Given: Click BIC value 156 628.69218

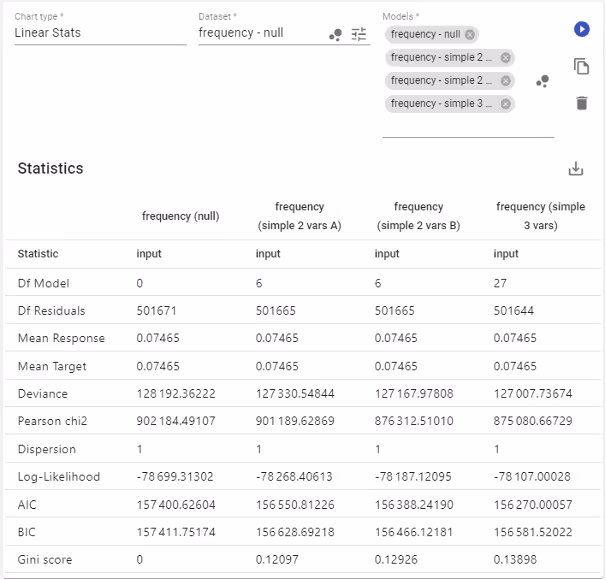Looking at the screenshot, I should (295, 532).
